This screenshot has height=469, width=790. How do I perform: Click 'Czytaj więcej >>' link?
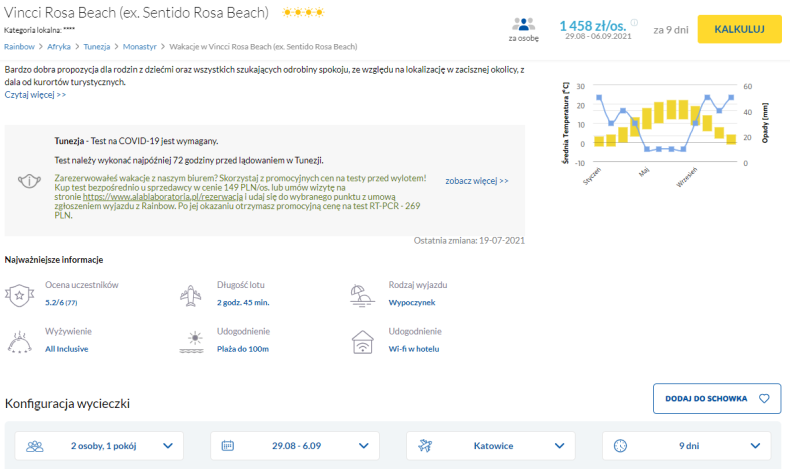click(x=35, y=95)
